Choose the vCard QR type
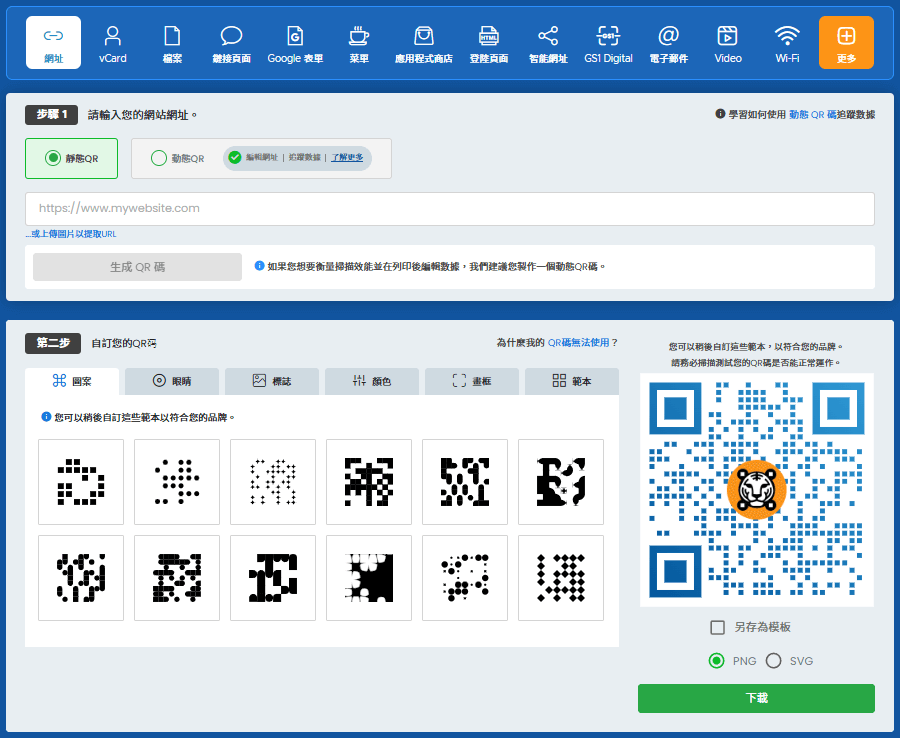 112,42
